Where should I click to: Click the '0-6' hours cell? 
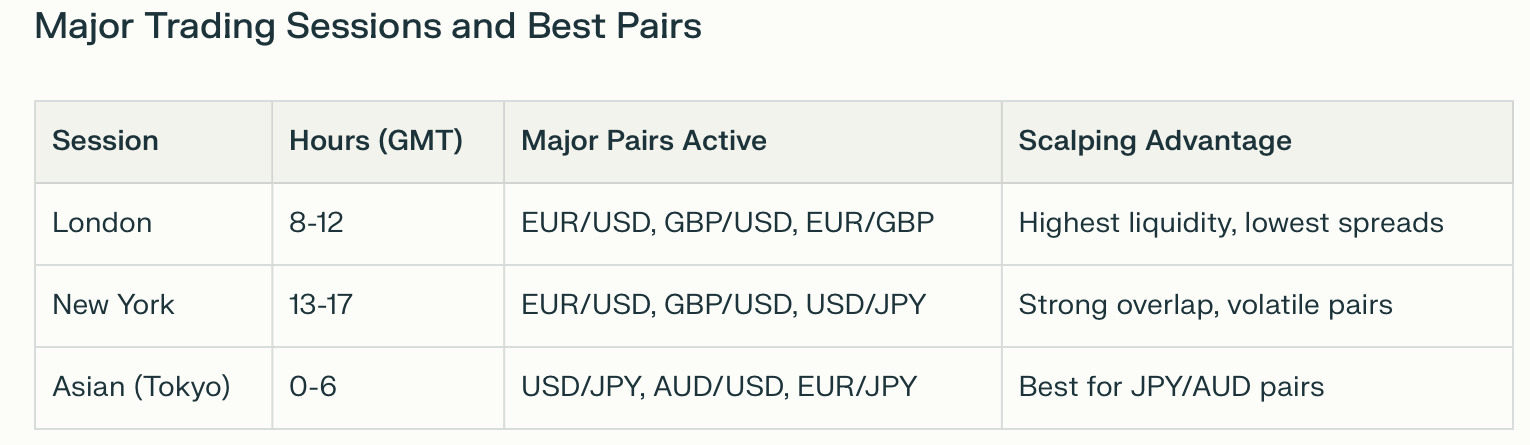point(313,386)
